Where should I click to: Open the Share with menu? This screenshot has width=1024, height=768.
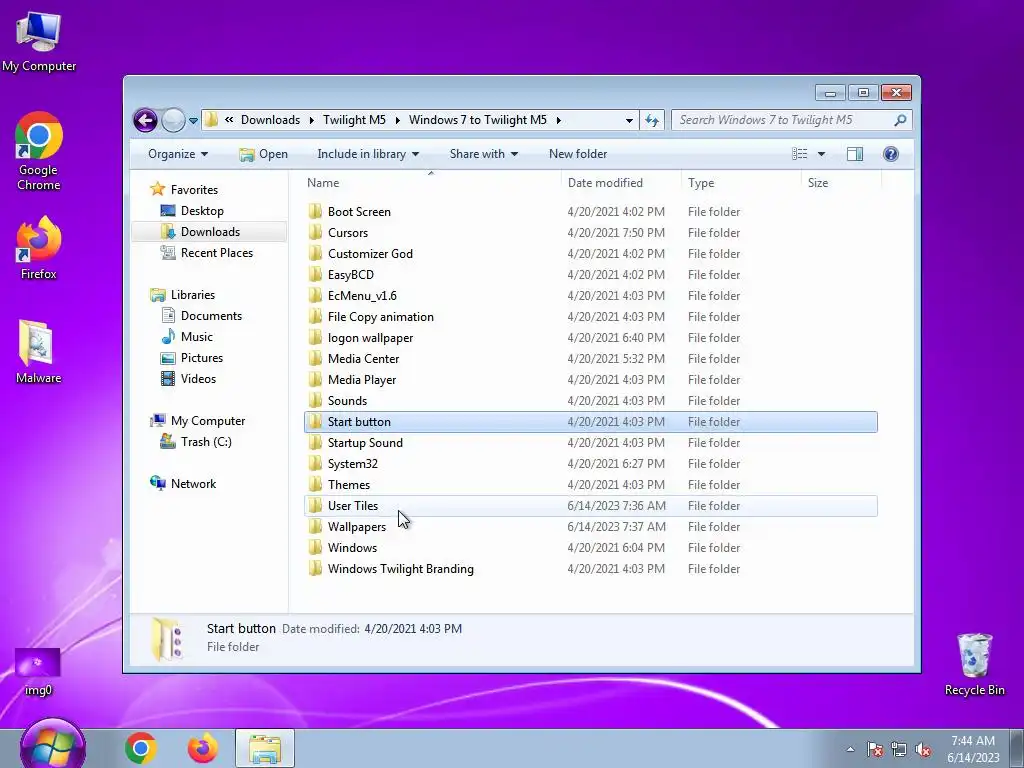pos(483,154)
